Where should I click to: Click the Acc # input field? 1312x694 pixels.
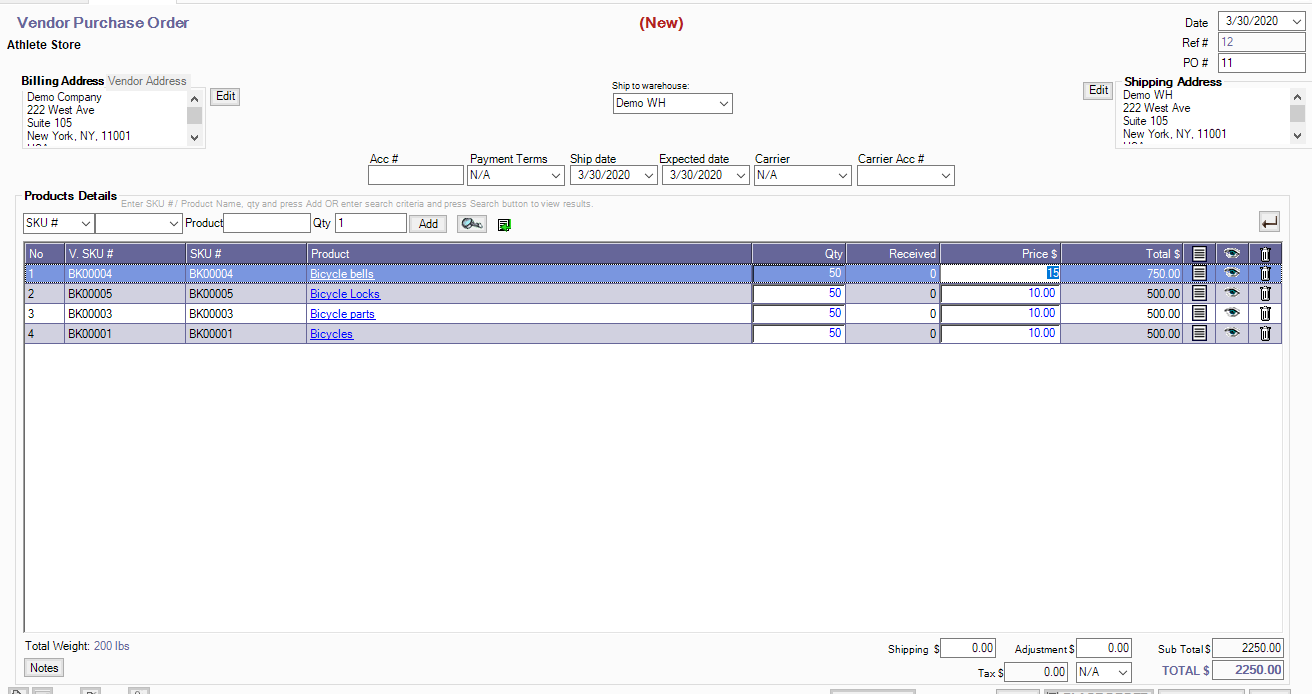pyautogui.click(x=415, y=176)
